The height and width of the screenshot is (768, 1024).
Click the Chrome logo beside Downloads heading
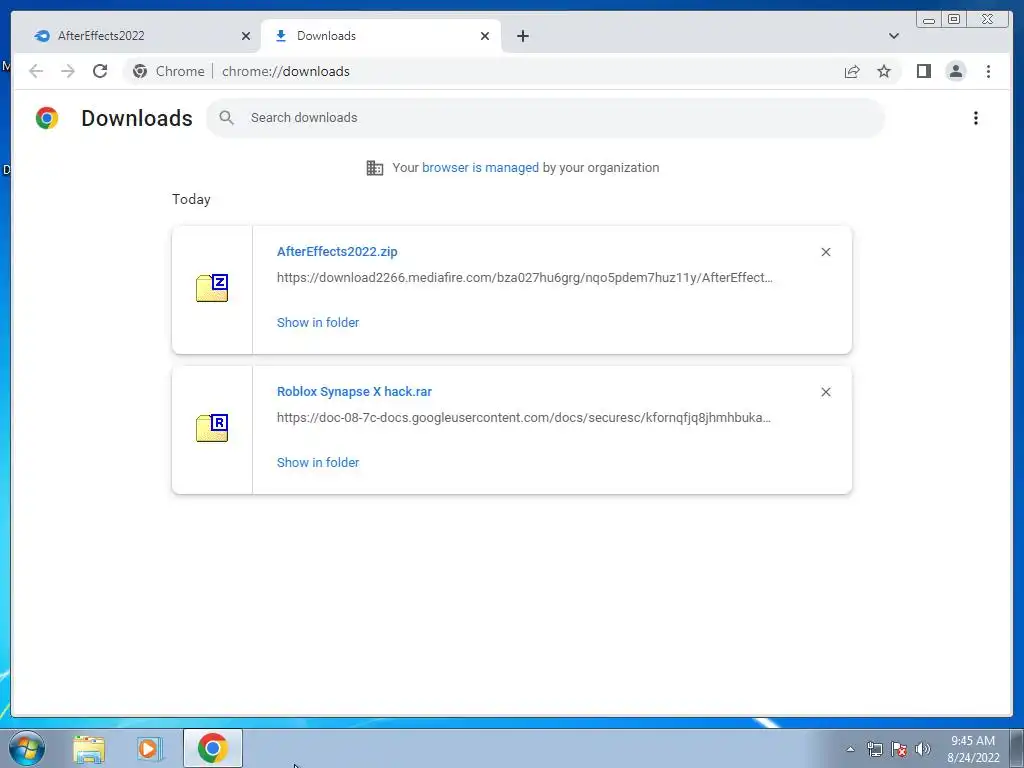pos(47,118)
